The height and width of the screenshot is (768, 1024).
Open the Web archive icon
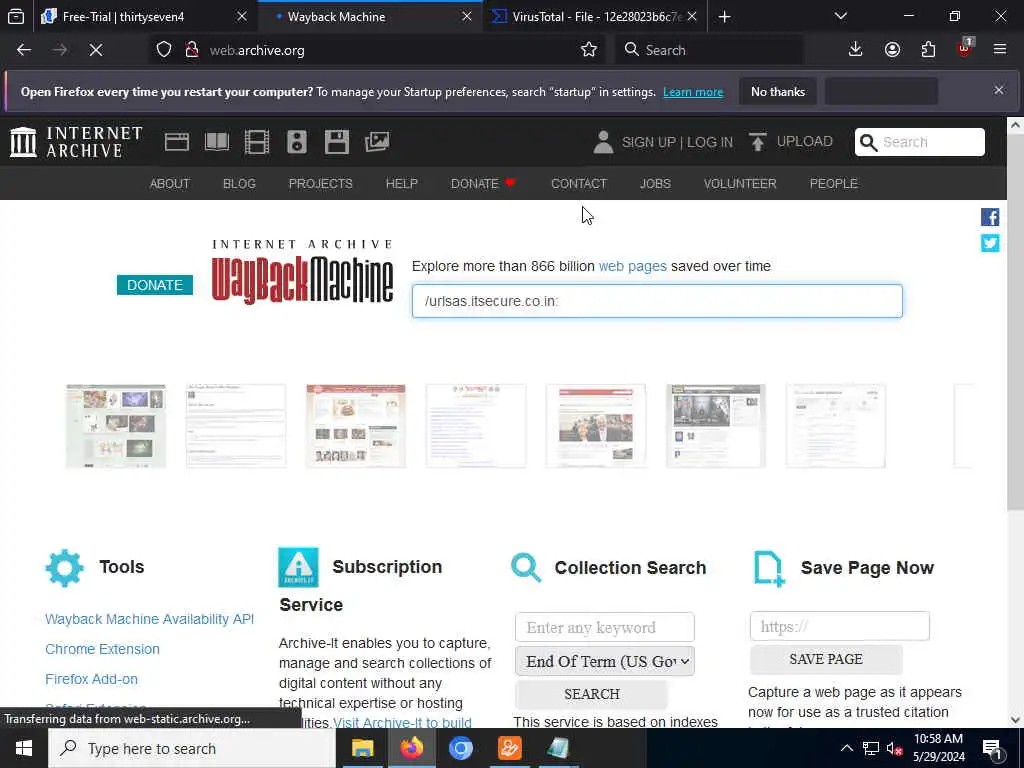click(177, 142)
